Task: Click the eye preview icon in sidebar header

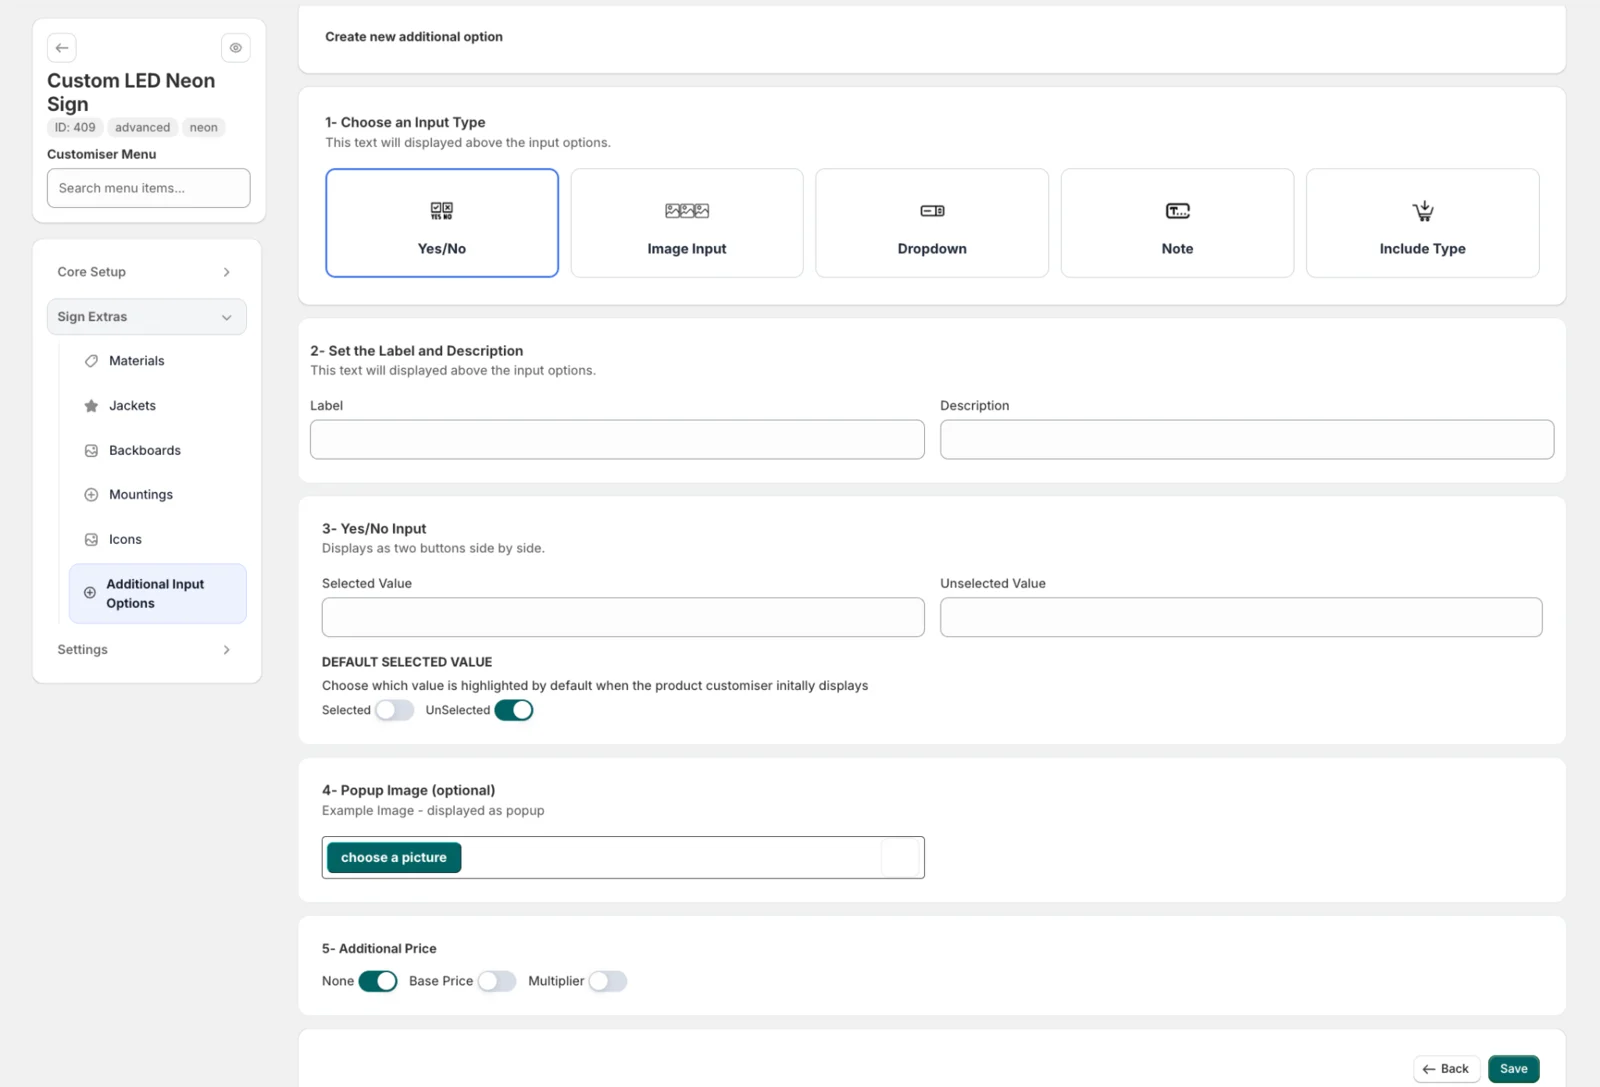Action: coord(235,48)
